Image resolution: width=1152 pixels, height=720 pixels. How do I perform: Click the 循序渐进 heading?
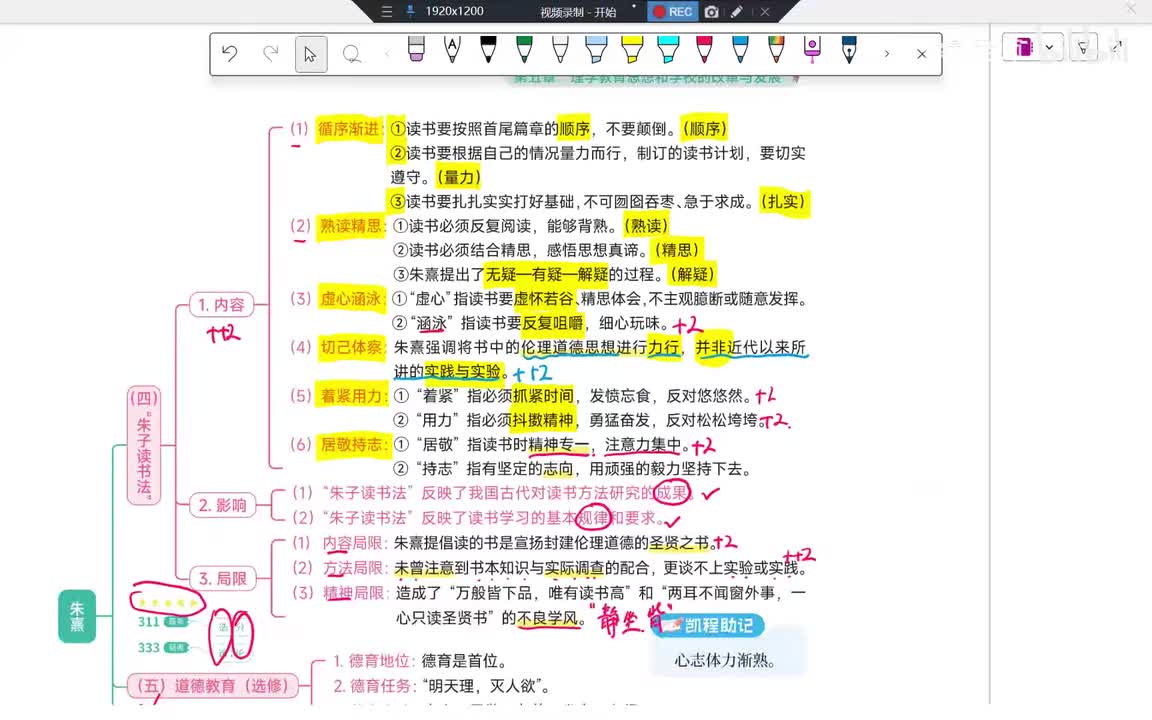coord(350,129)
